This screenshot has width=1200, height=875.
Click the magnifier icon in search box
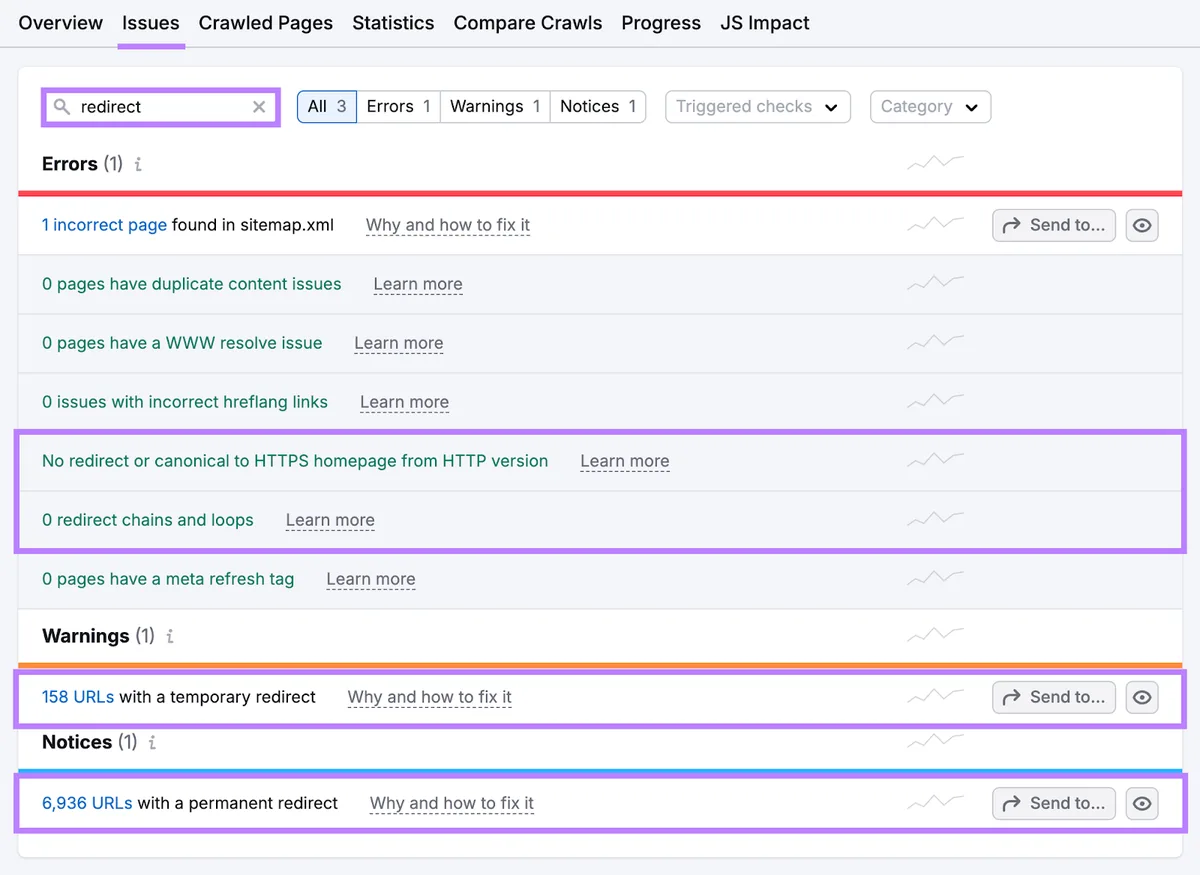62,107
